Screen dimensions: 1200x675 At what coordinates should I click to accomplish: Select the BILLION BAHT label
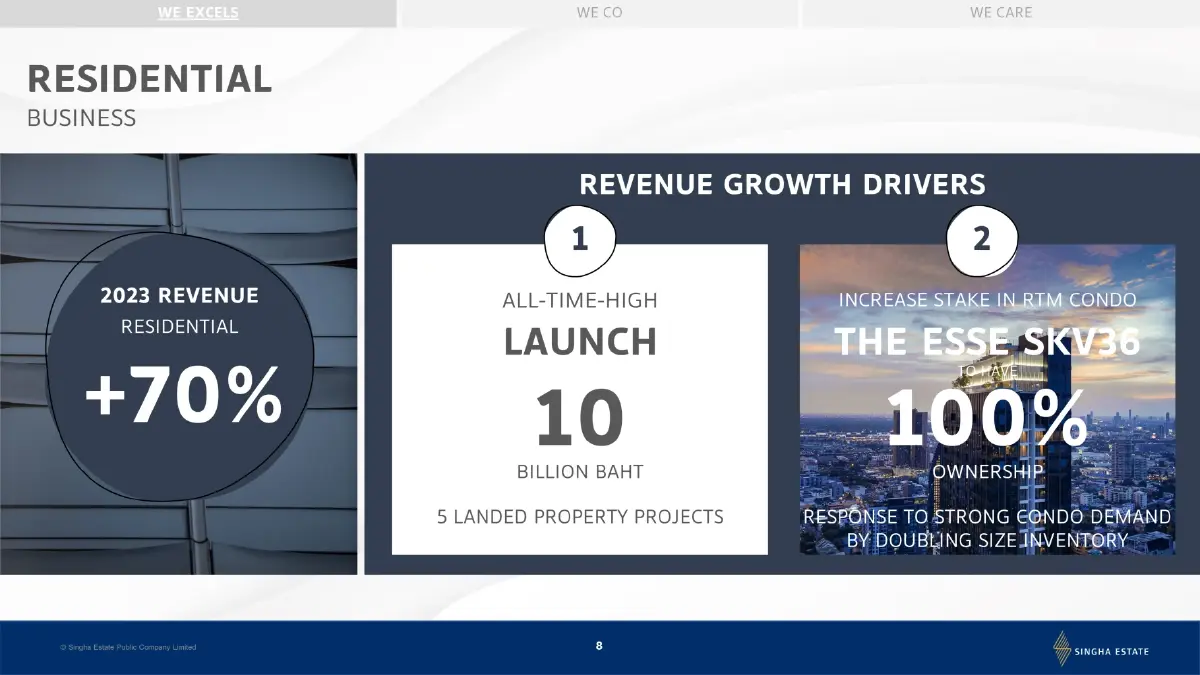580,472
